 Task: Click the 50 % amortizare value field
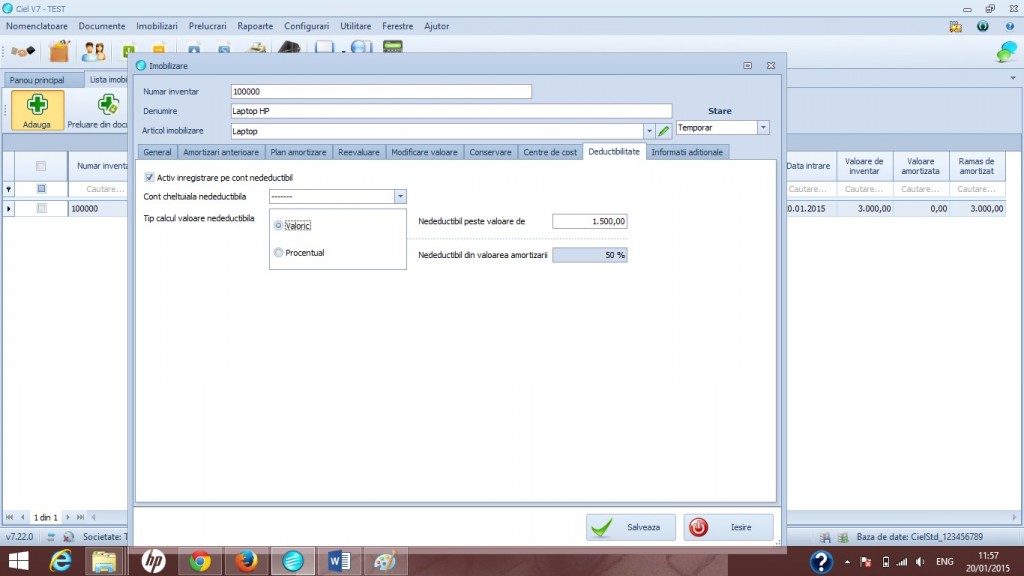(590, 255)
